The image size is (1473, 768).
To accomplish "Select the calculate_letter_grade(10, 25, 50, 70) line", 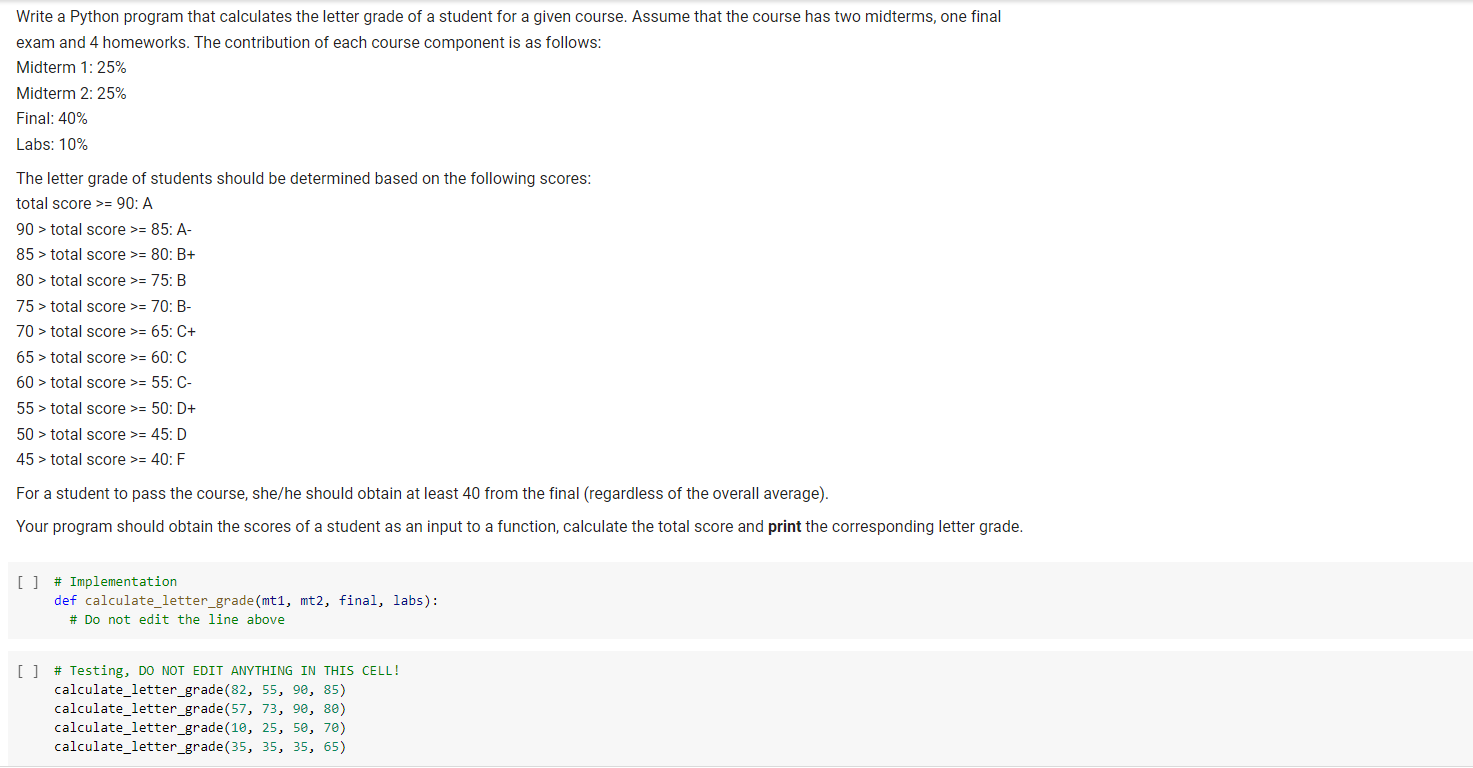I will 200,728.
